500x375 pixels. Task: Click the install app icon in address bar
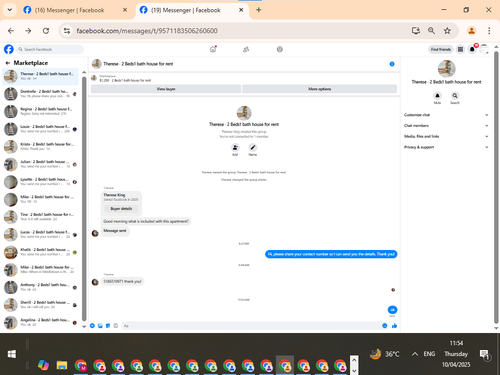pos(416,31)
